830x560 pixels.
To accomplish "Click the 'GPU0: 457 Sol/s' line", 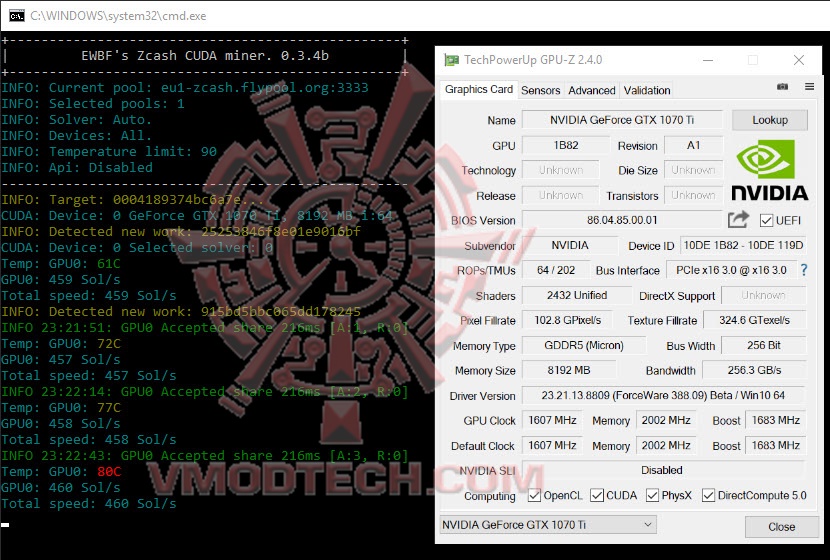I will [x=61, y=360].
